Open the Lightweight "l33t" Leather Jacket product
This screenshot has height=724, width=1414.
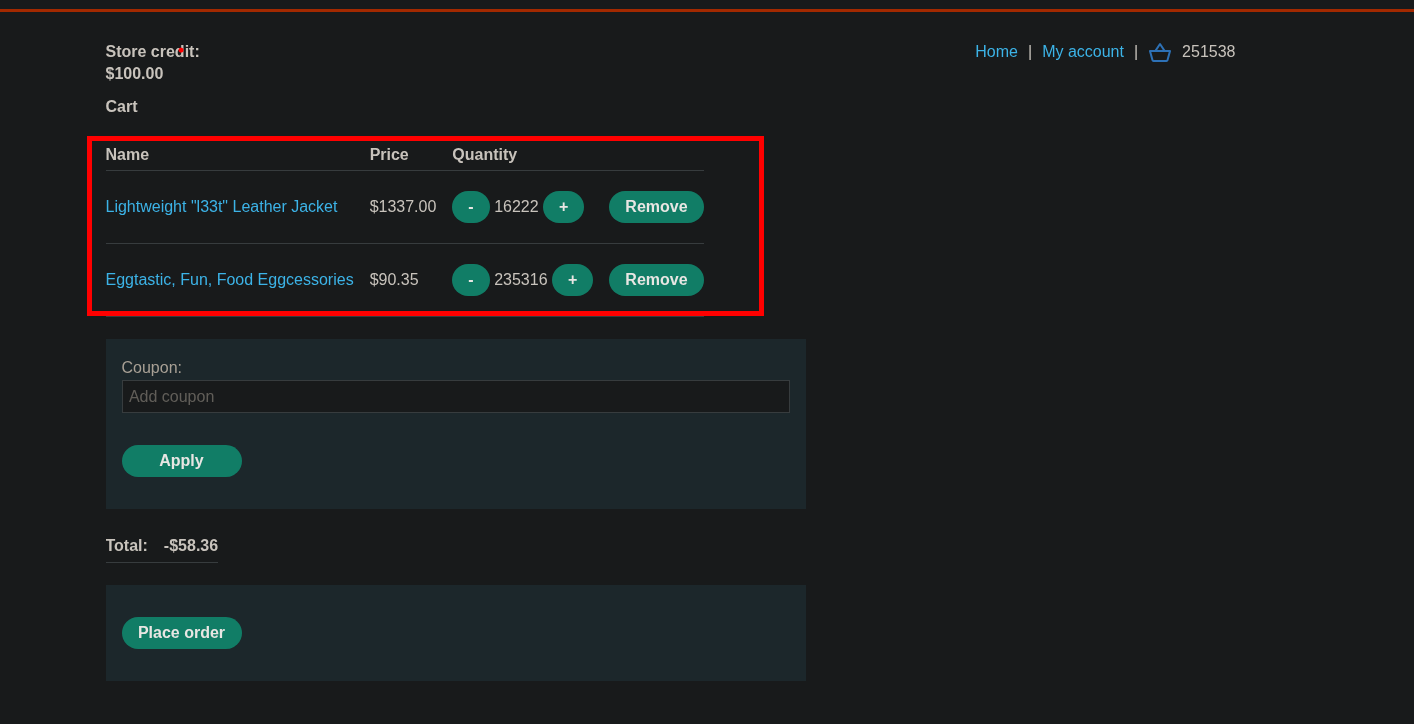click(x=221, y=207)
